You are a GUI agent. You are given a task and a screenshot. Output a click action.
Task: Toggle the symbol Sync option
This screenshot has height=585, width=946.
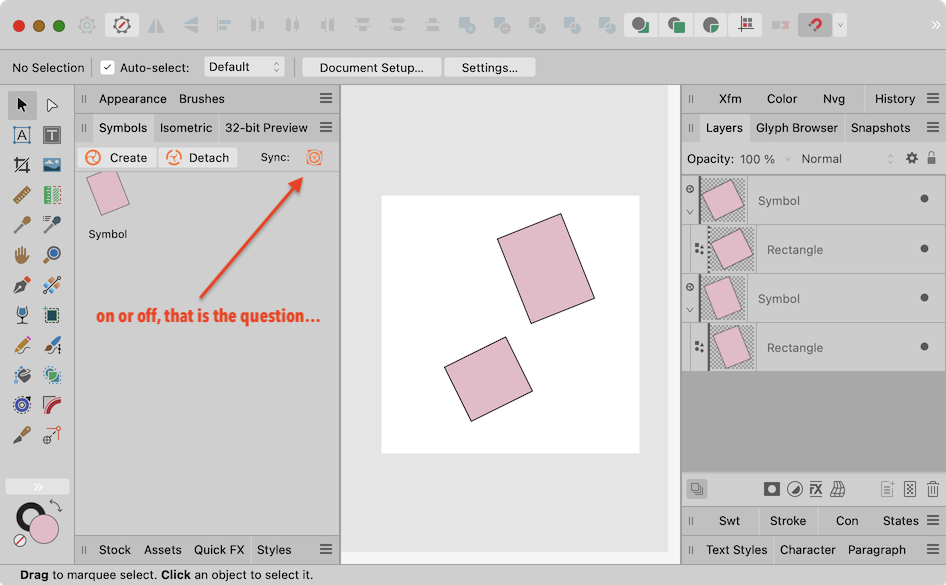tap(314, 157)
